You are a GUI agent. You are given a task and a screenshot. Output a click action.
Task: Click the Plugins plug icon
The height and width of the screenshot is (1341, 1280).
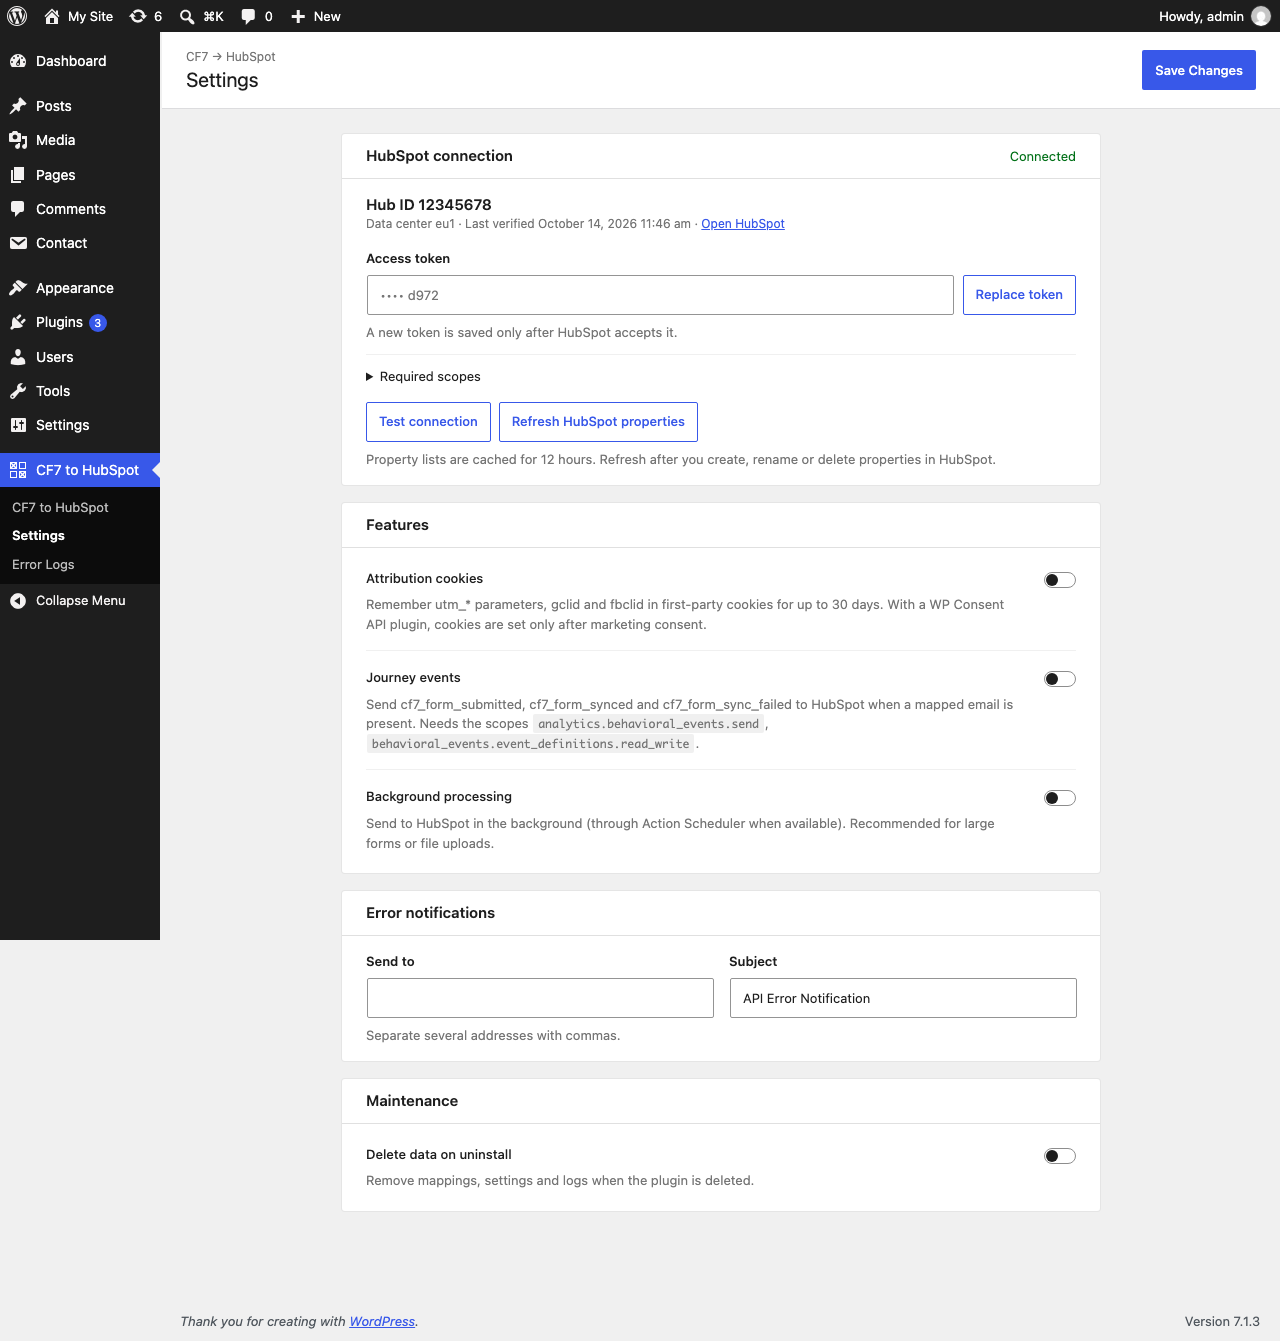18,322
